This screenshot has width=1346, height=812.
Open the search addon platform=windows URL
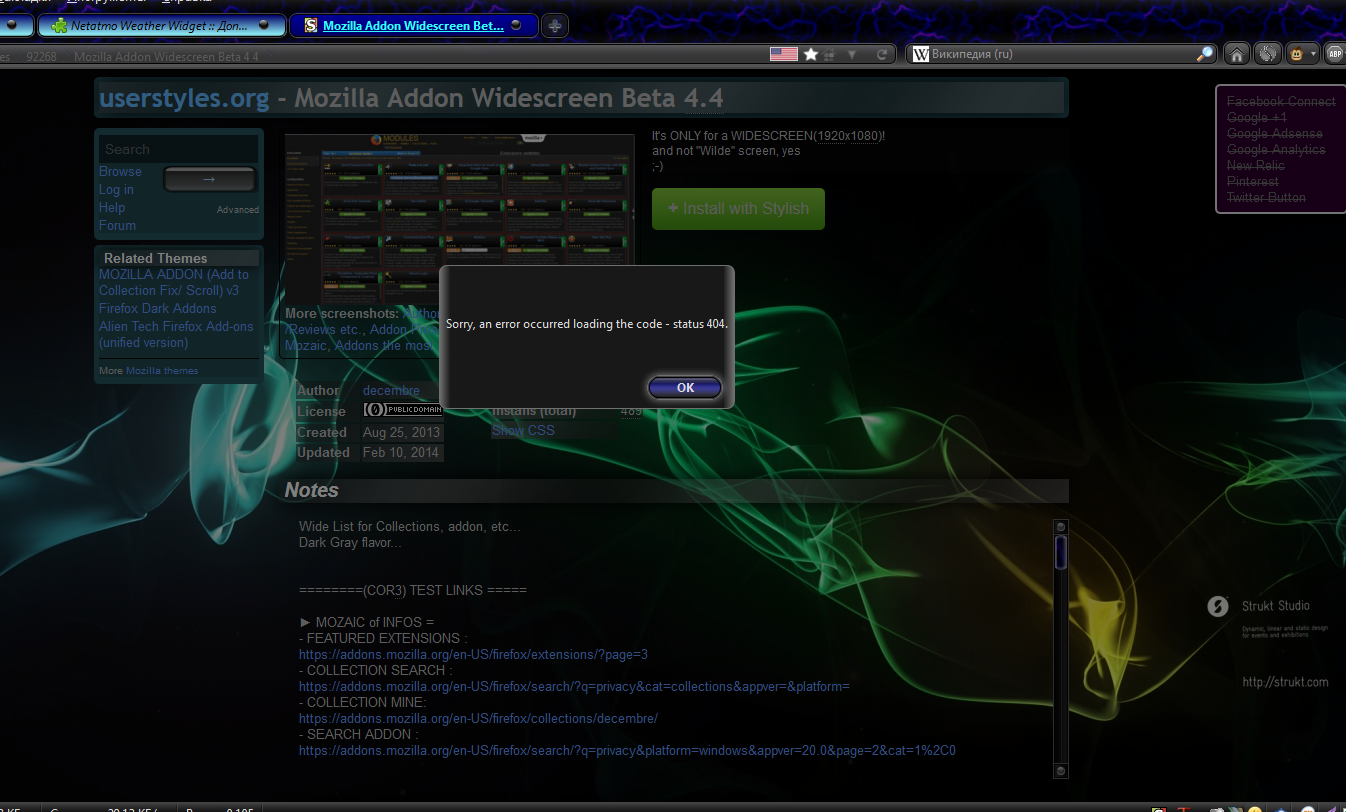(627, 750)
